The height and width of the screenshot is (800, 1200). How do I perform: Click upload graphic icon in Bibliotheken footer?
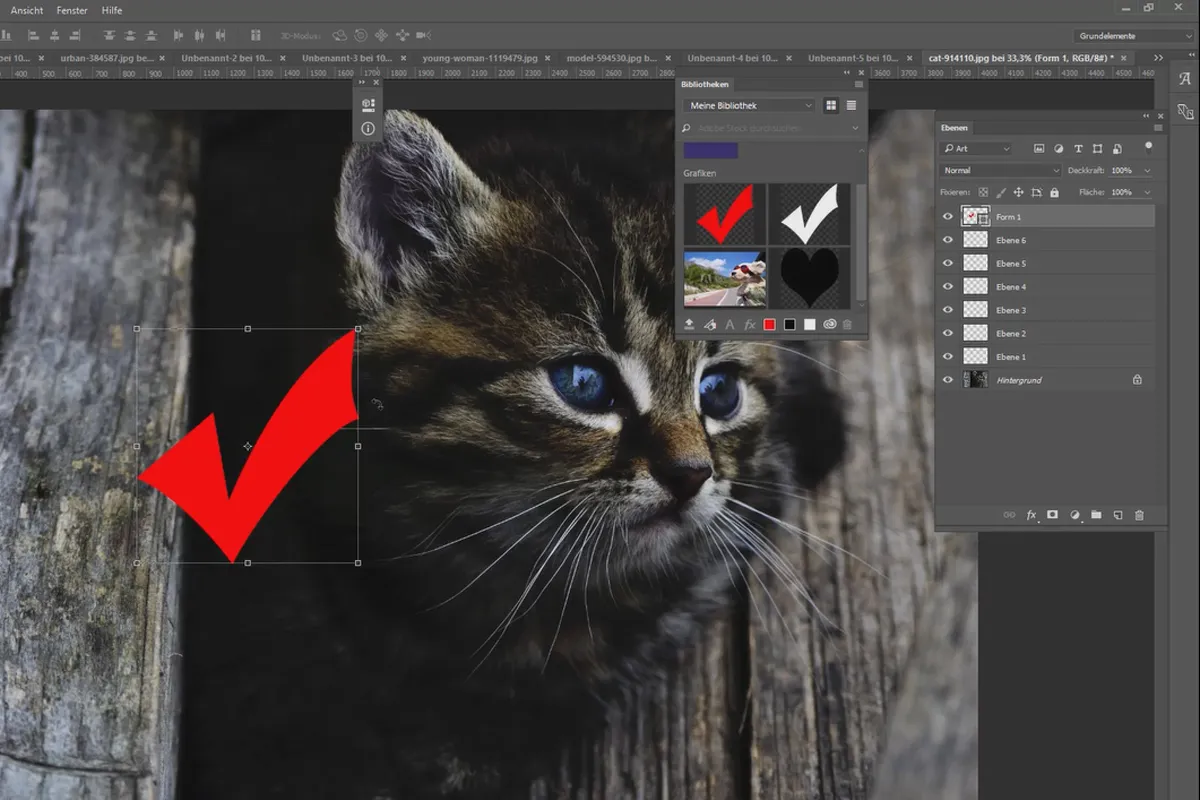(689, 324)
